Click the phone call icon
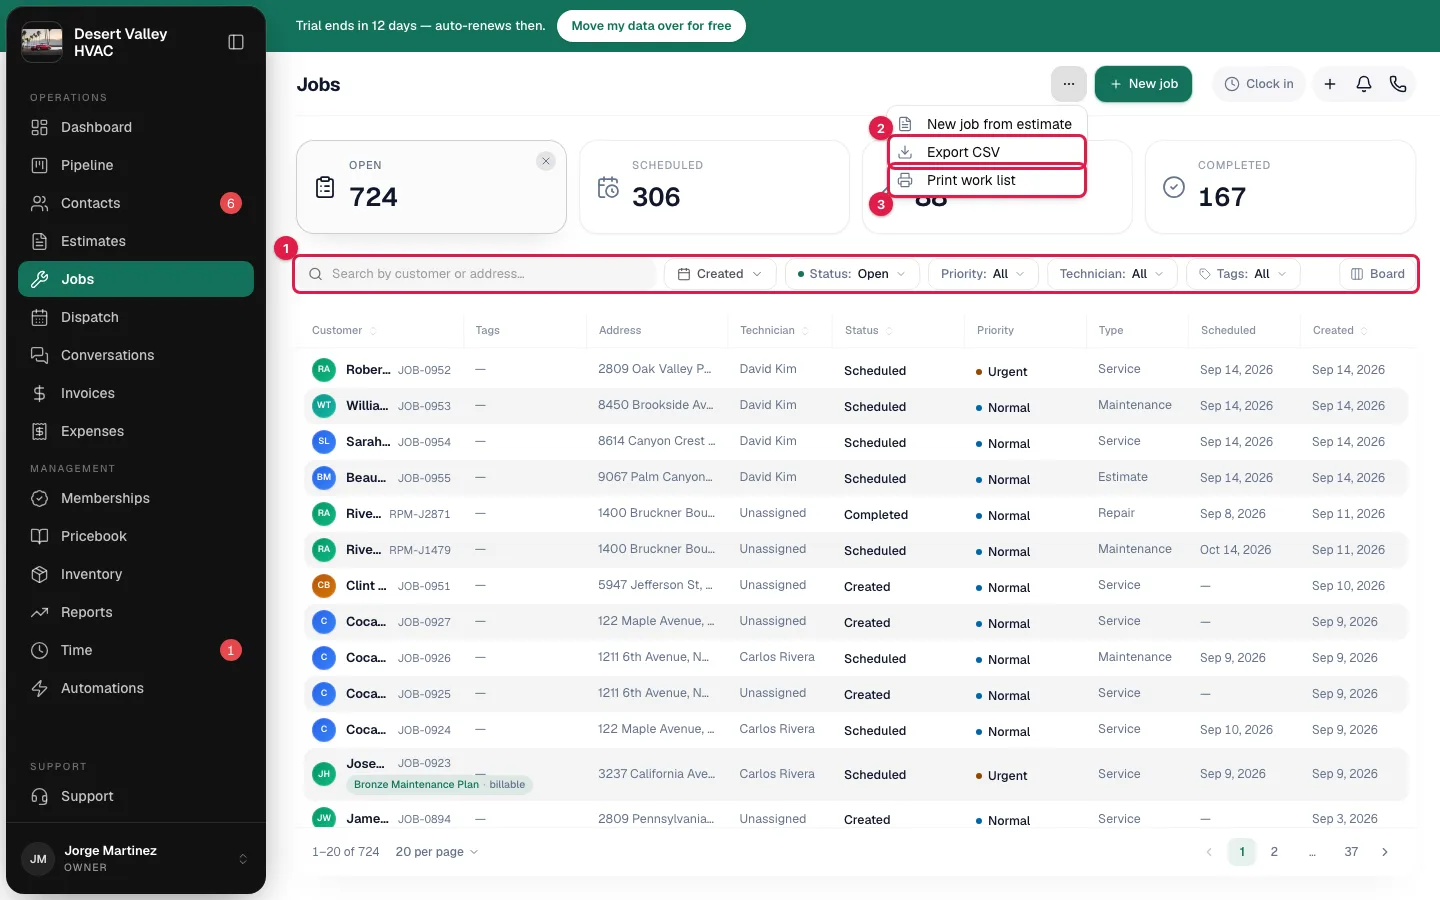The image size is (1440, 900). click(1398, 84)
